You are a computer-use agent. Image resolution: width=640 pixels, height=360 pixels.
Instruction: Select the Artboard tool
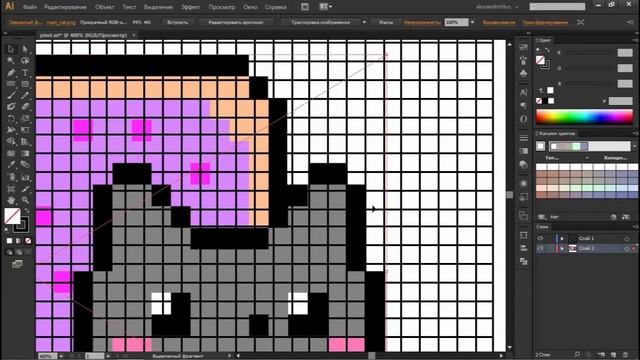[x=11, y=189]
